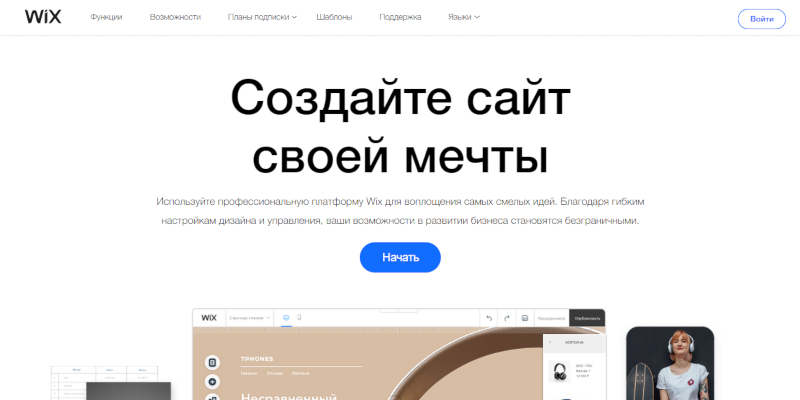
Task: Click the pages icon in editor sidebar
Action: click(x=212, y=362)
